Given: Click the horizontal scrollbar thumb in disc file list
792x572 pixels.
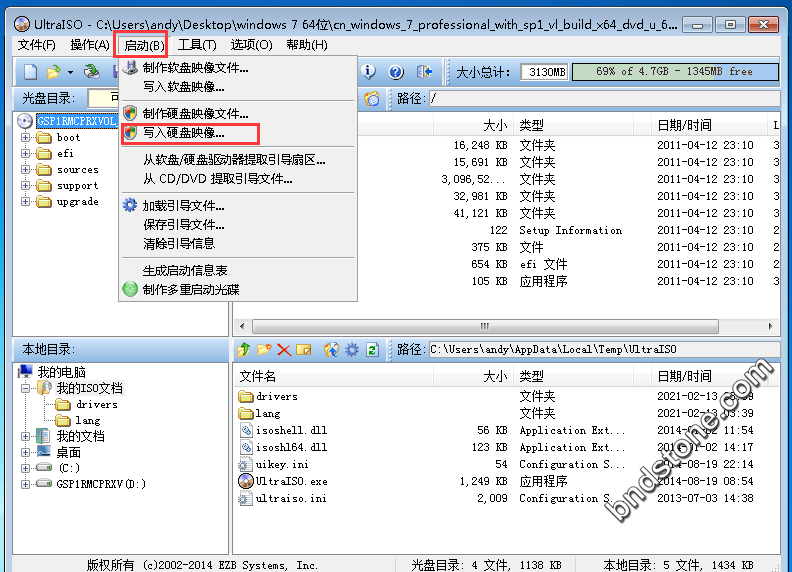Looking at the screenshot, I should pos(485,326).
